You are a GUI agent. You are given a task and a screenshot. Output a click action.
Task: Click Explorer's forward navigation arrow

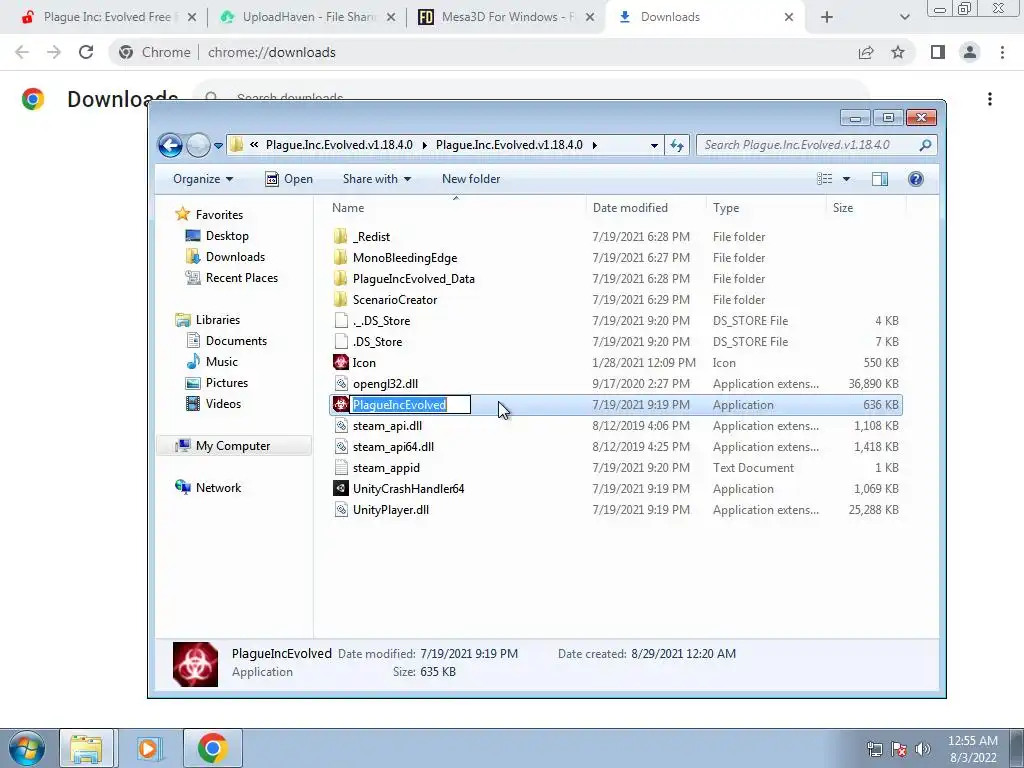tap(198, 145)
